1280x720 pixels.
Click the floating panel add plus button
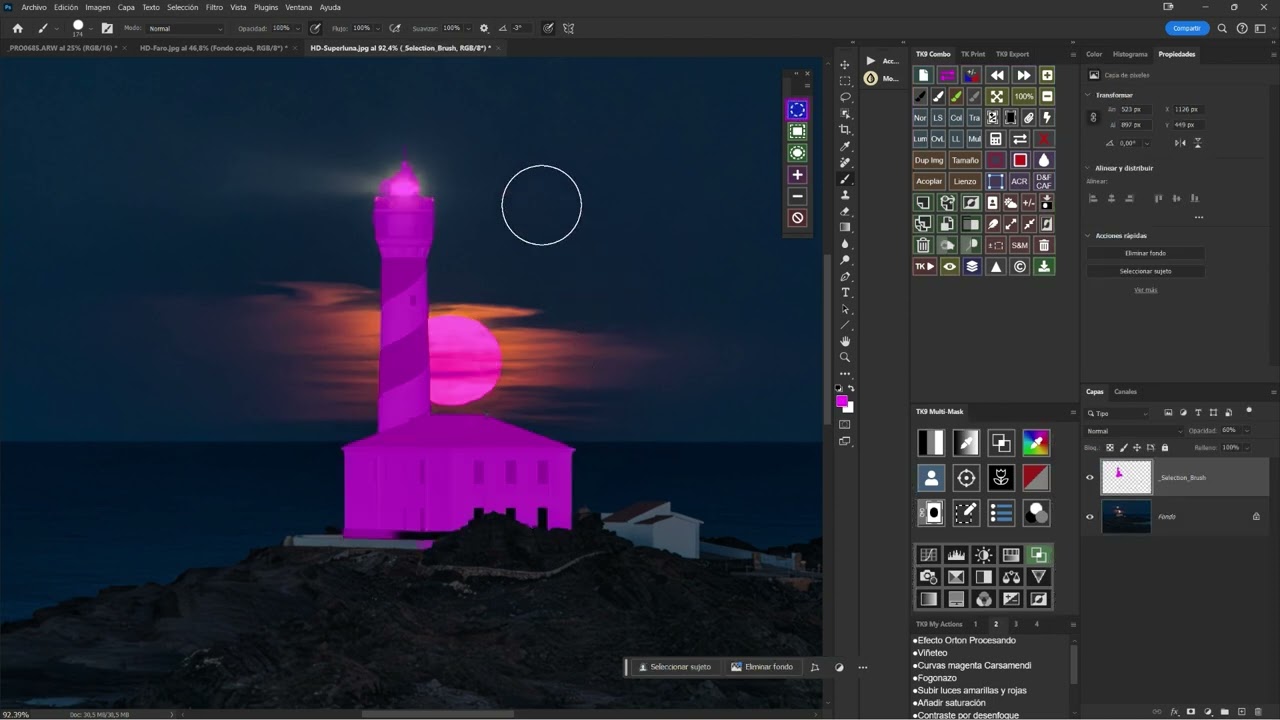[x=797, y=175]
